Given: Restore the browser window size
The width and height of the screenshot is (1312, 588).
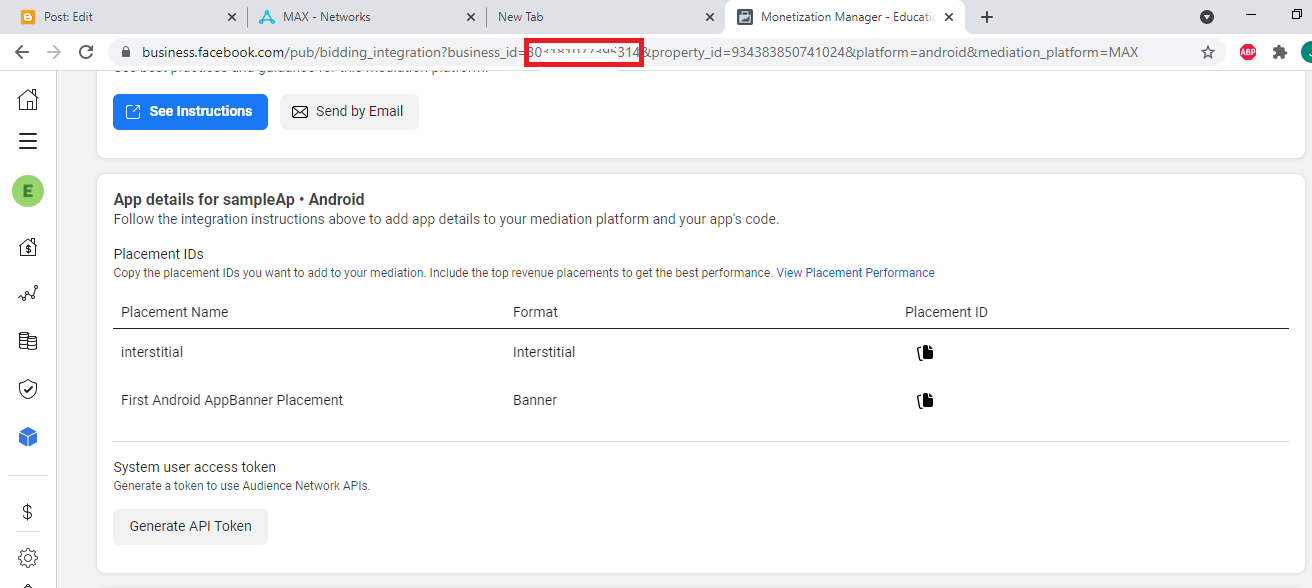Looking at the screenshot, I should pos(1297,15).
